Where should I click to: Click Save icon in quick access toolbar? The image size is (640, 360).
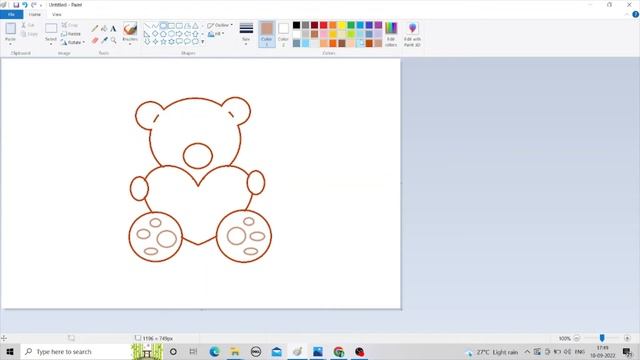(x=16, y=5)
